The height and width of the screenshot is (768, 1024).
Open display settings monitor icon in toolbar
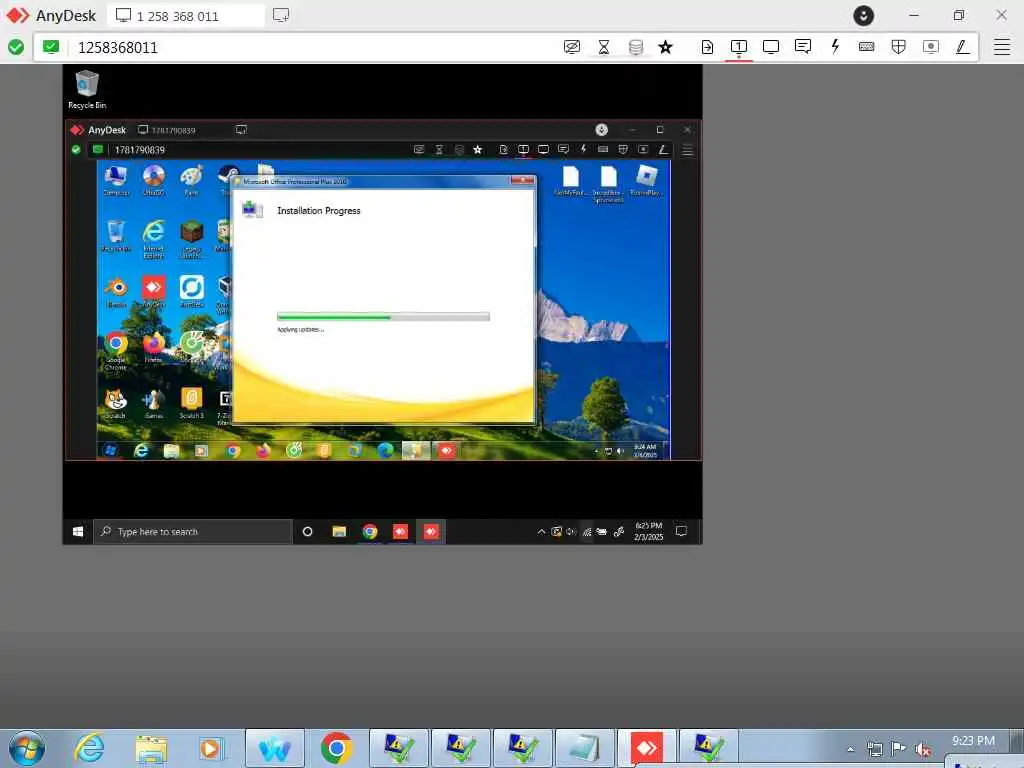click(x=771, y=47)
